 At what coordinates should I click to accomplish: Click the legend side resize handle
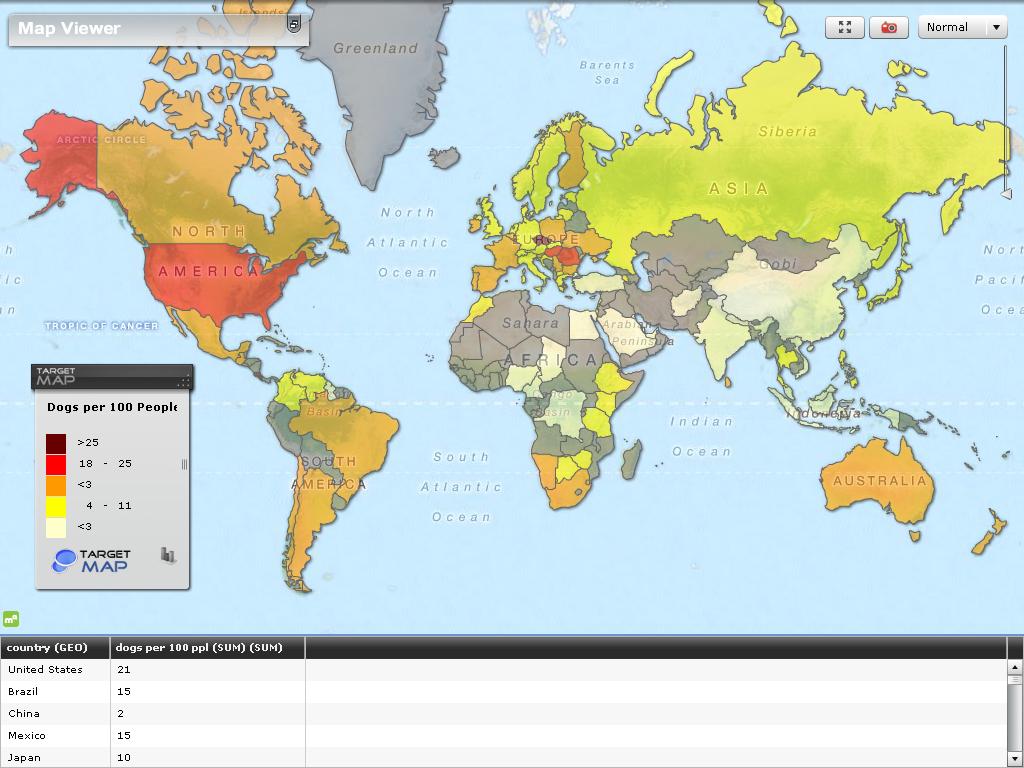(x=184, y=464)
